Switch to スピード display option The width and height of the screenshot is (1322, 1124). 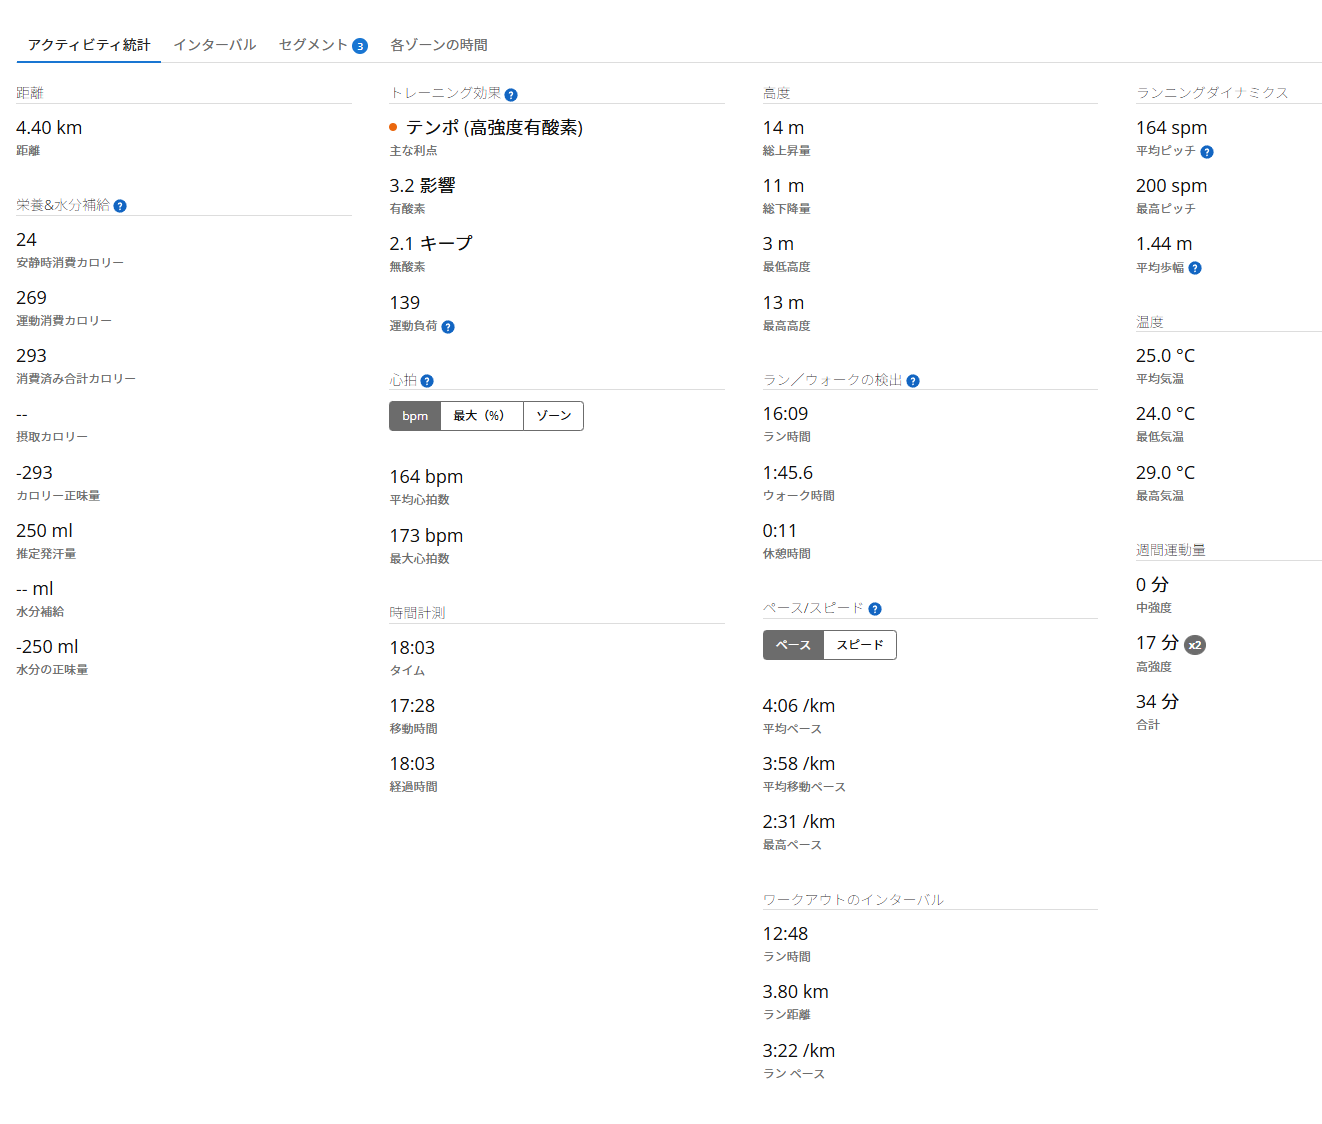tap(860, 645)
